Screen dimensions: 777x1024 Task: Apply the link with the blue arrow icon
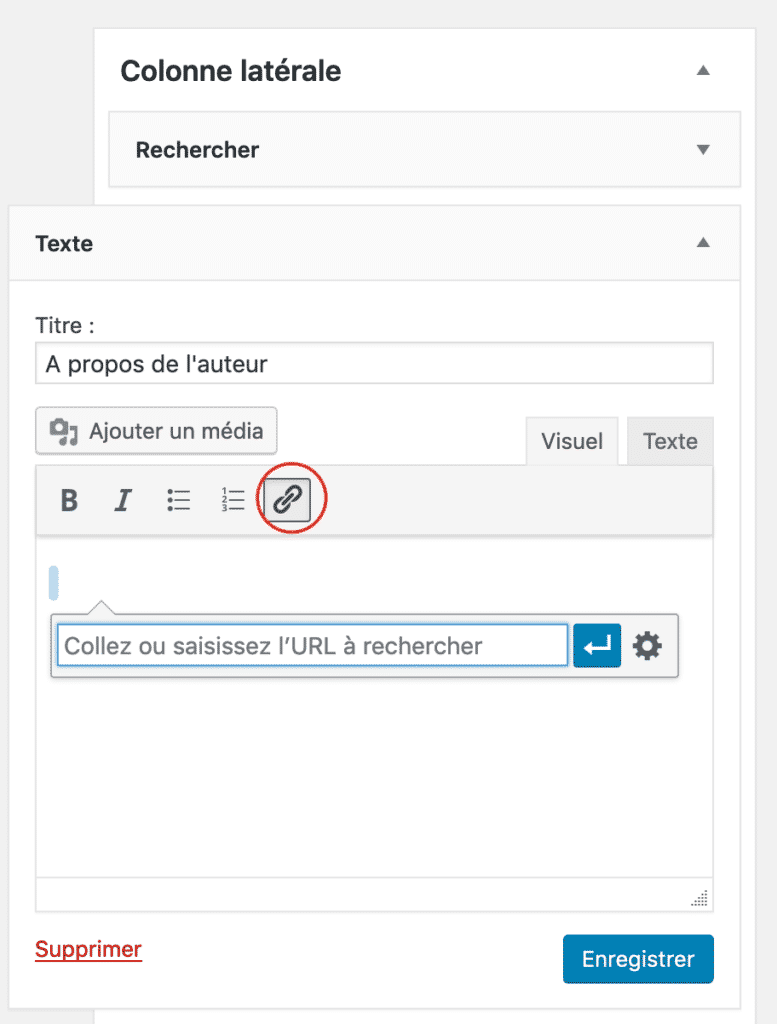(x=597, y=645)
